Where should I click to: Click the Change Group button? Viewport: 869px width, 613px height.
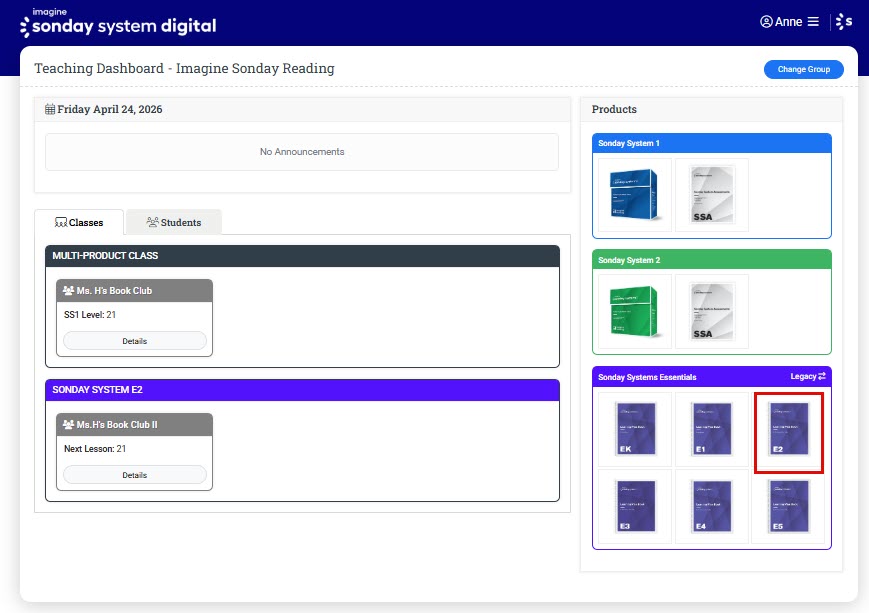tap(804, 69)
